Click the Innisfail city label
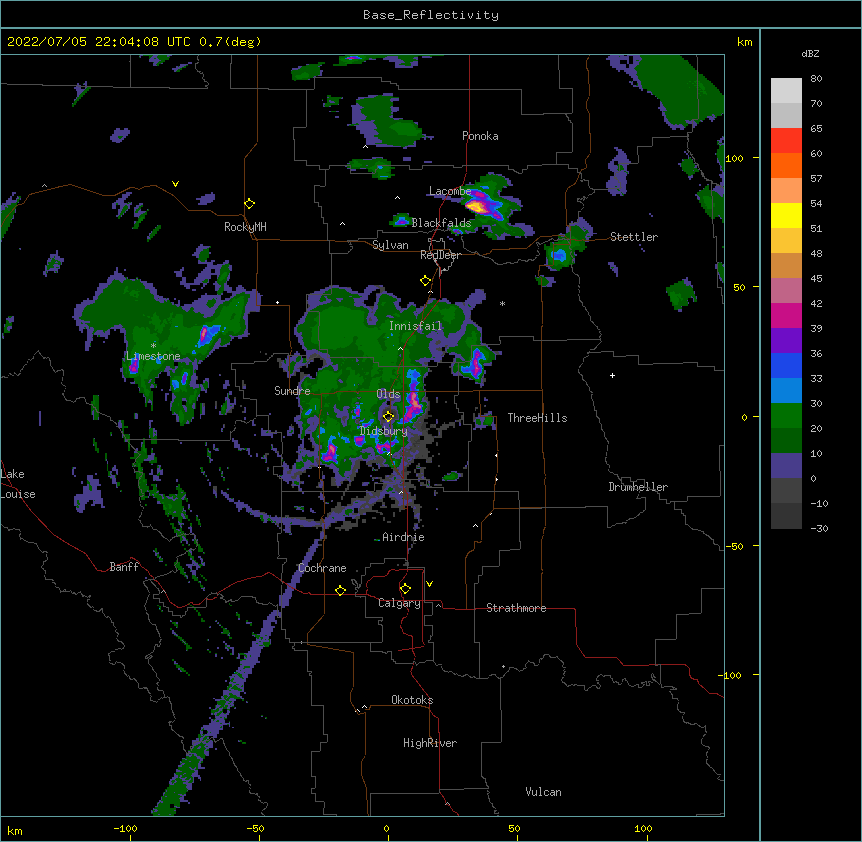862x842 pixels. click(x=415, y=326)
